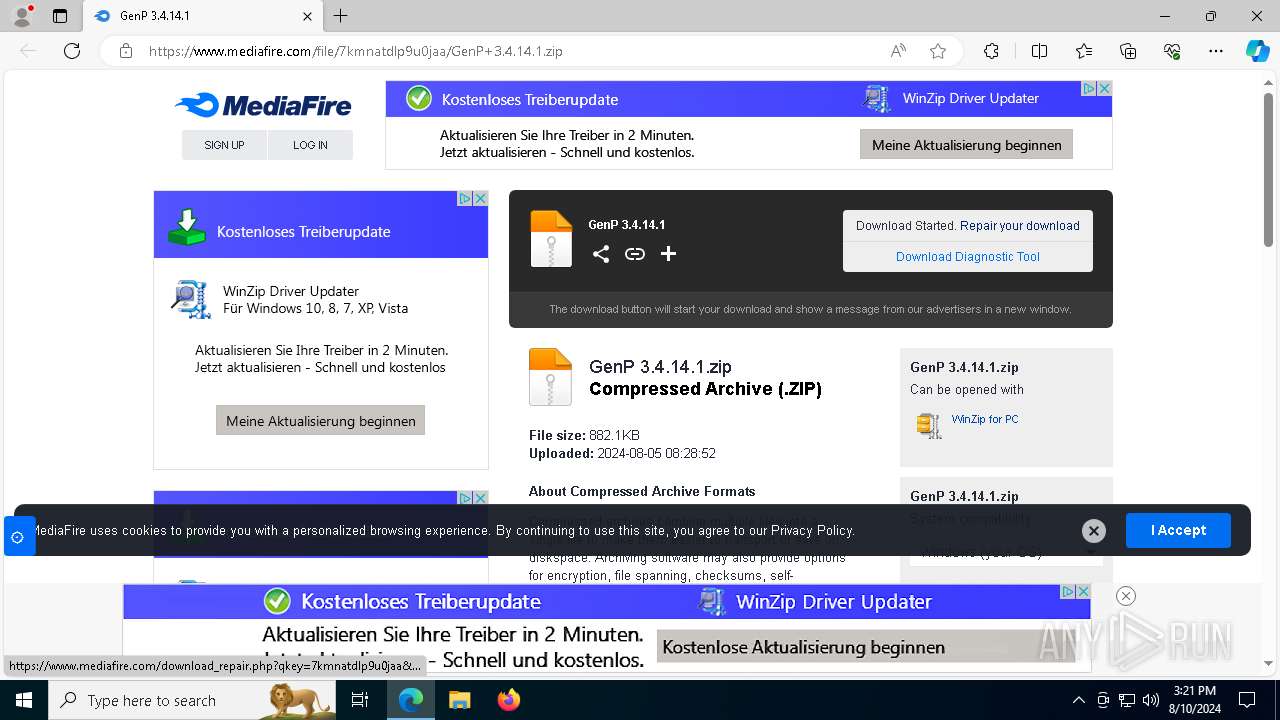1280x720 pixels.
Task: Close left sidebar ad X
Action: 480,199
